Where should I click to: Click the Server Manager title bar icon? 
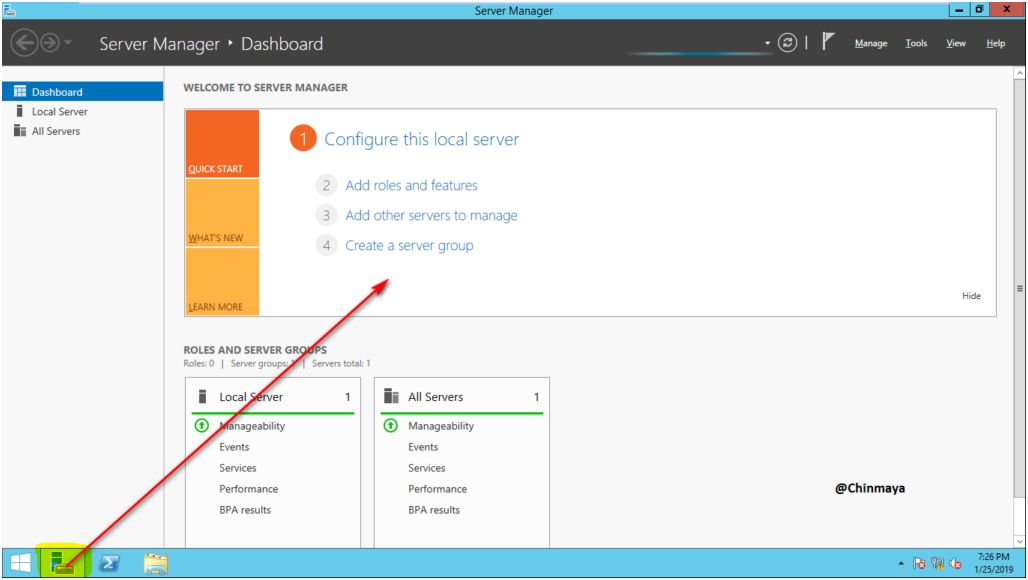9,10
